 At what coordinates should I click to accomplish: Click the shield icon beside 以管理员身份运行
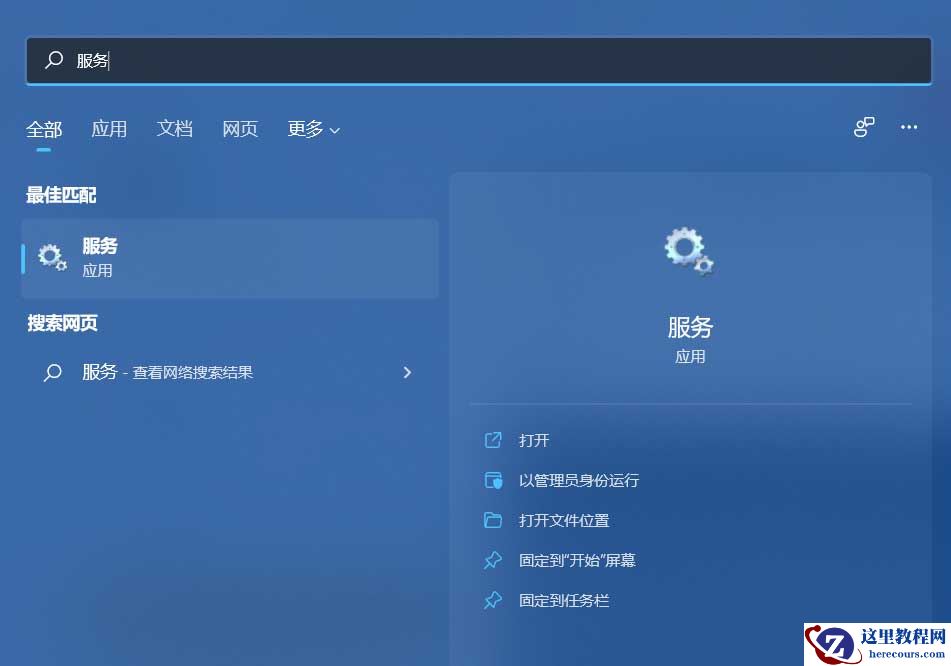tap(493, 480)
